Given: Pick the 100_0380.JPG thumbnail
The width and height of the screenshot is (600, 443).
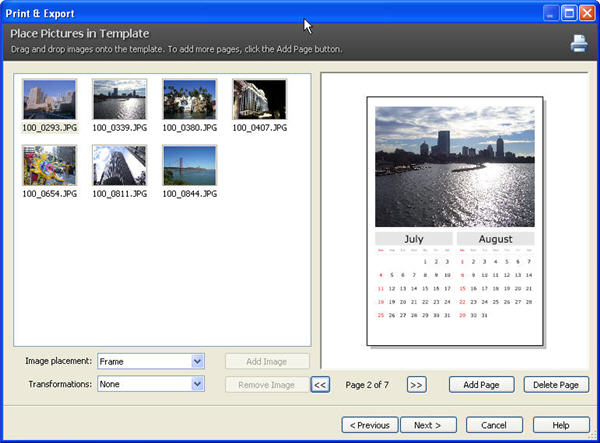Looking at the screenshot, I should click(190, 100).
